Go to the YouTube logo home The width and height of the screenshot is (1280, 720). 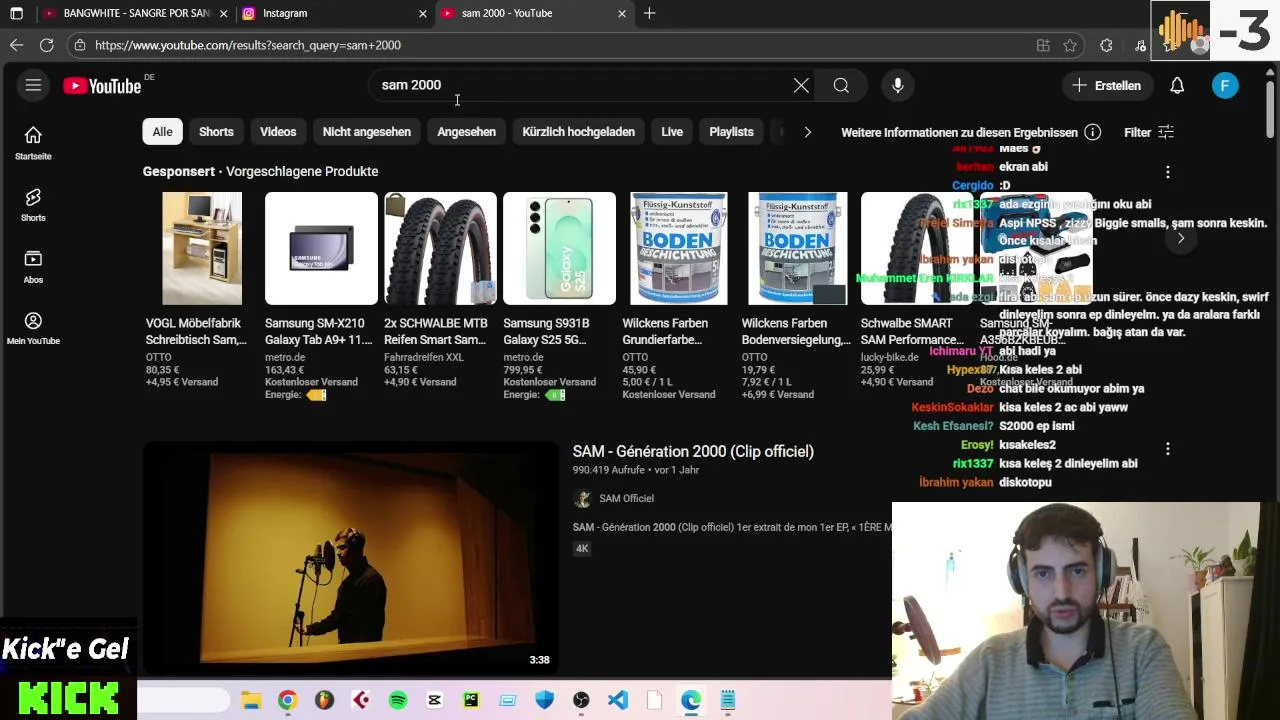(x=102, y=86)
